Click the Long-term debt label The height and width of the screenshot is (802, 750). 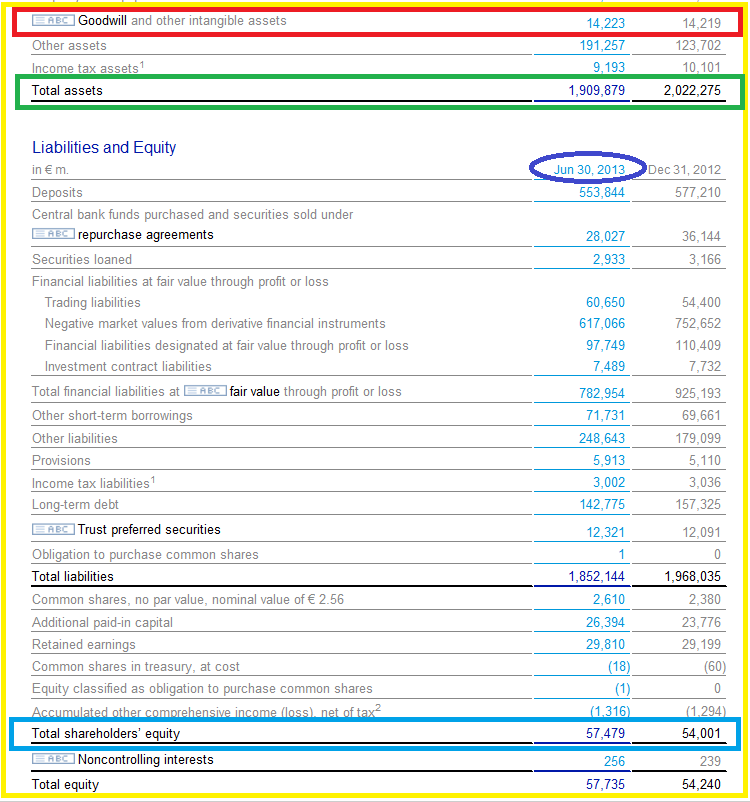click(75, 505)
